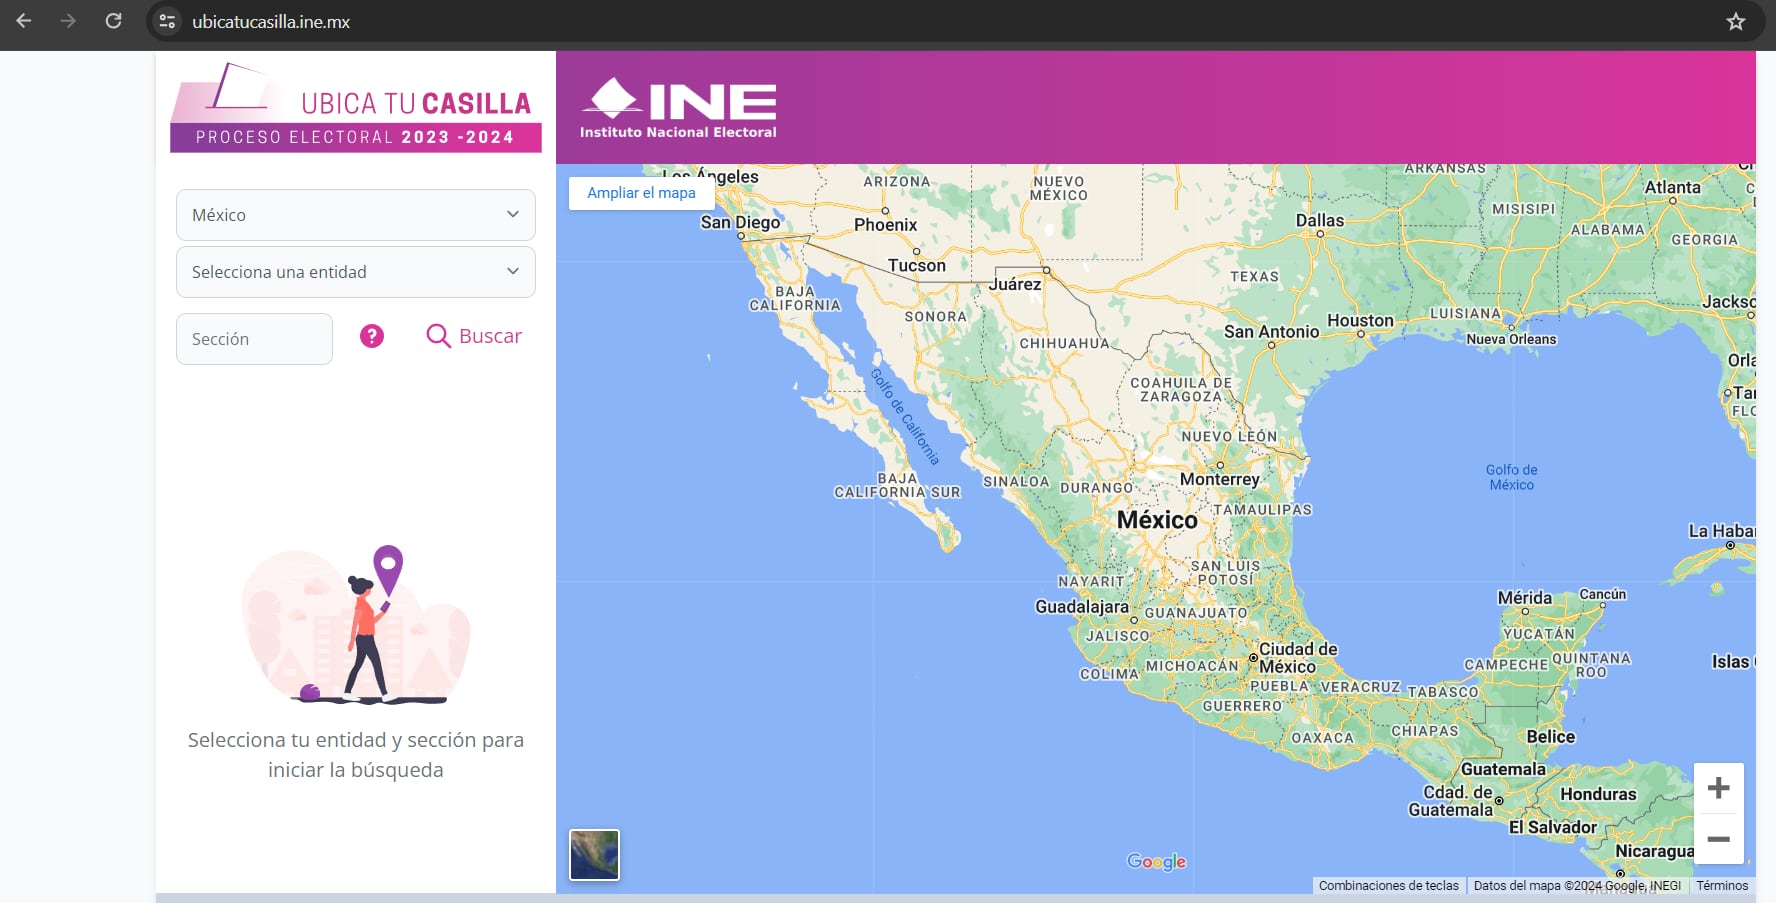The height and width of the screenshot is (903, 1776).
Task: Click the Ubica tu Casilla logo
Action: pyautogui.click(x=355, y=108)
